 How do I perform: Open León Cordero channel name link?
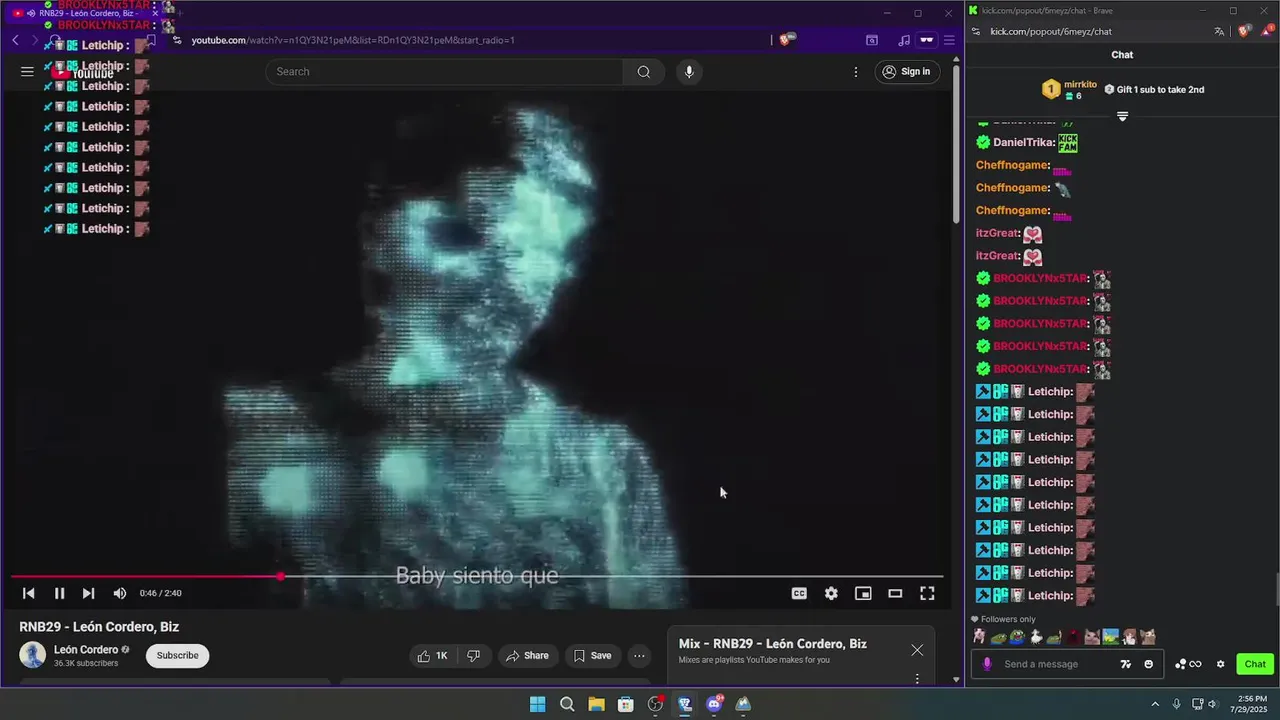86,649
